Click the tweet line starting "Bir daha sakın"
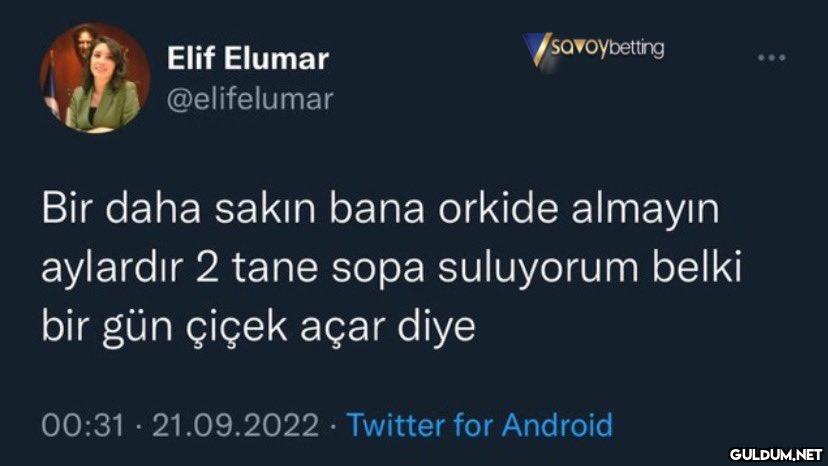The width and height of the screenshot is (828, 466). point(380,209)
